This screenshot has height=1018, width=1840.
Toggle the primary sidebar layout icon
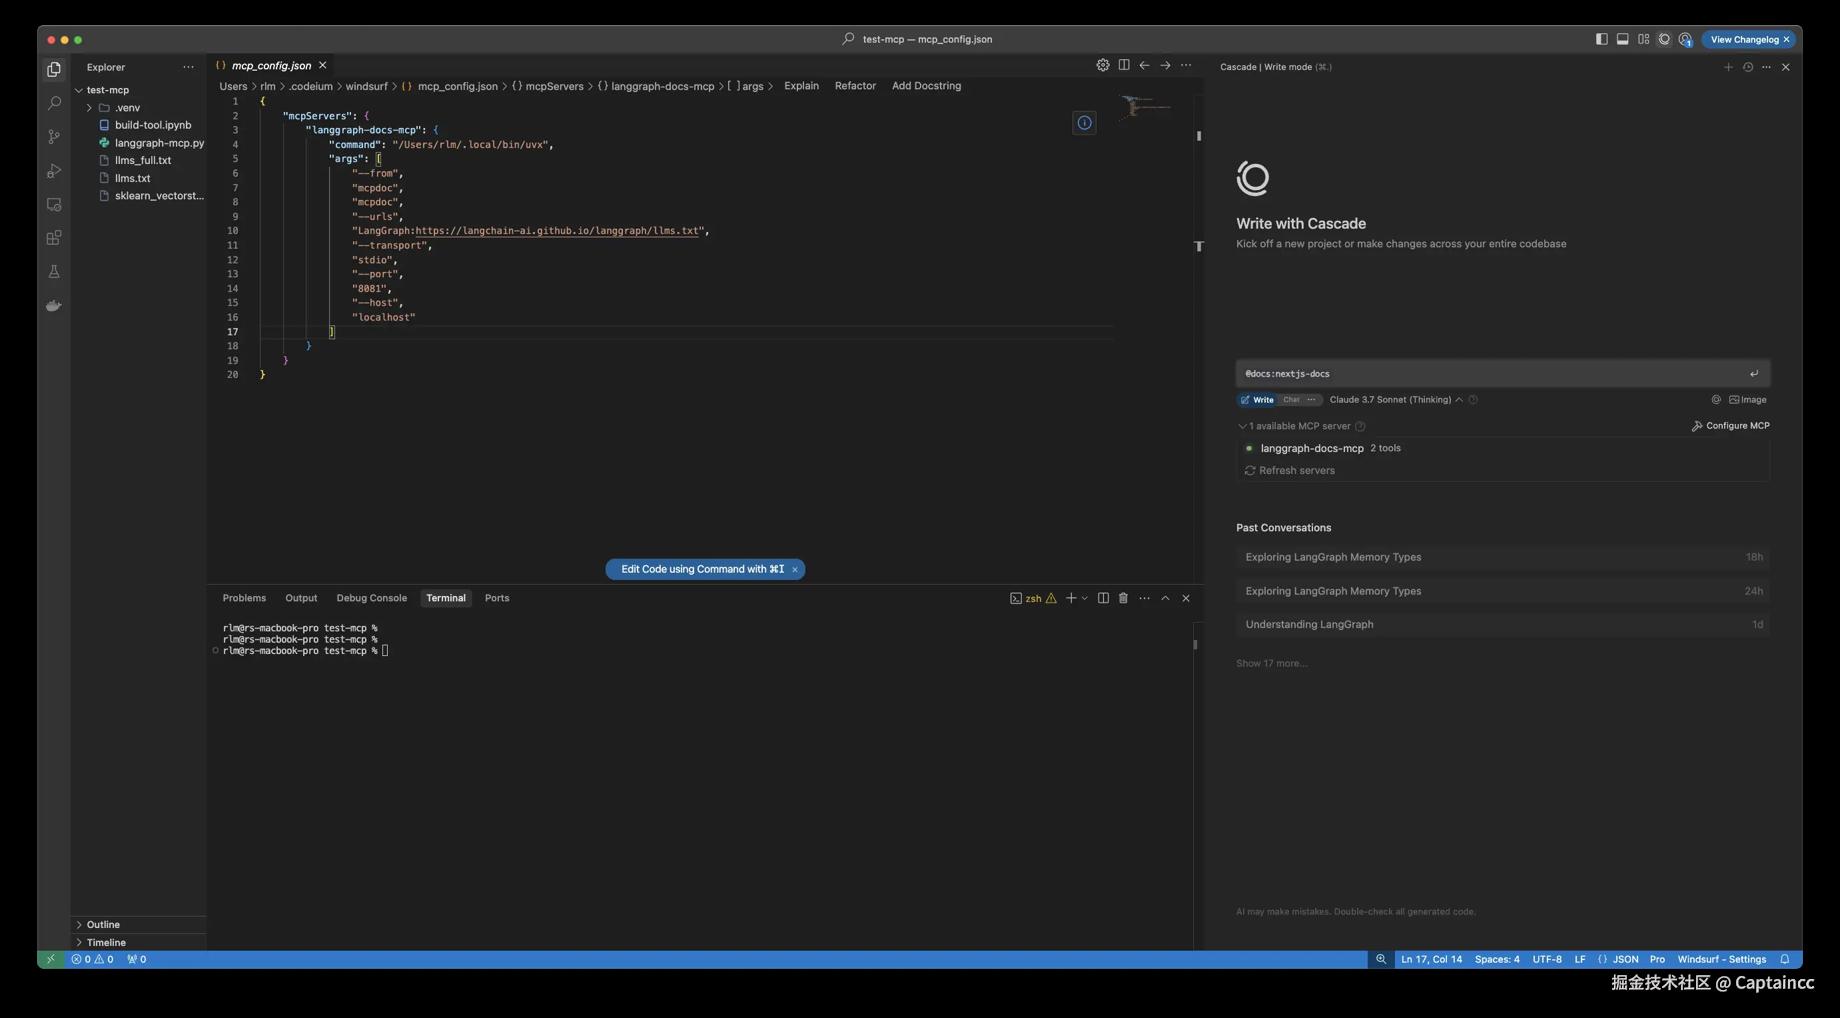(x=1601, y=39)
